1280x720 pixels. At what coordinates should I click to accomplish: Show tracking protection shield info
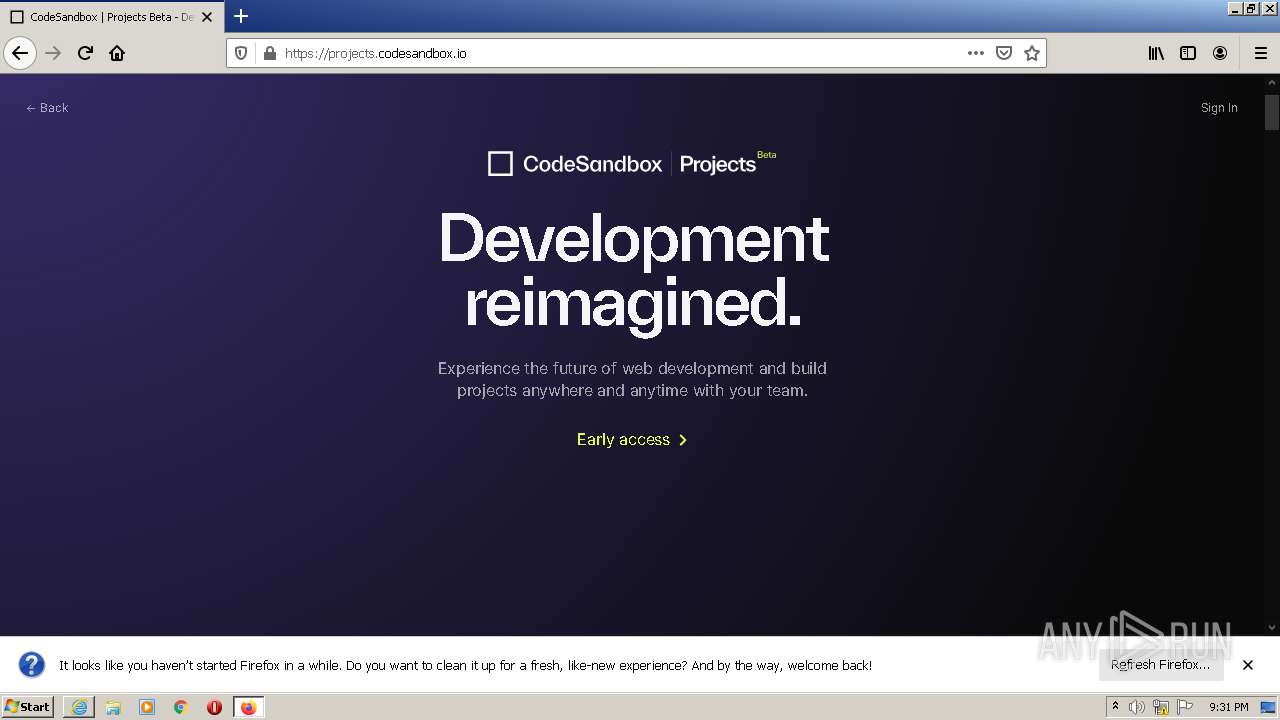point(241,53)
